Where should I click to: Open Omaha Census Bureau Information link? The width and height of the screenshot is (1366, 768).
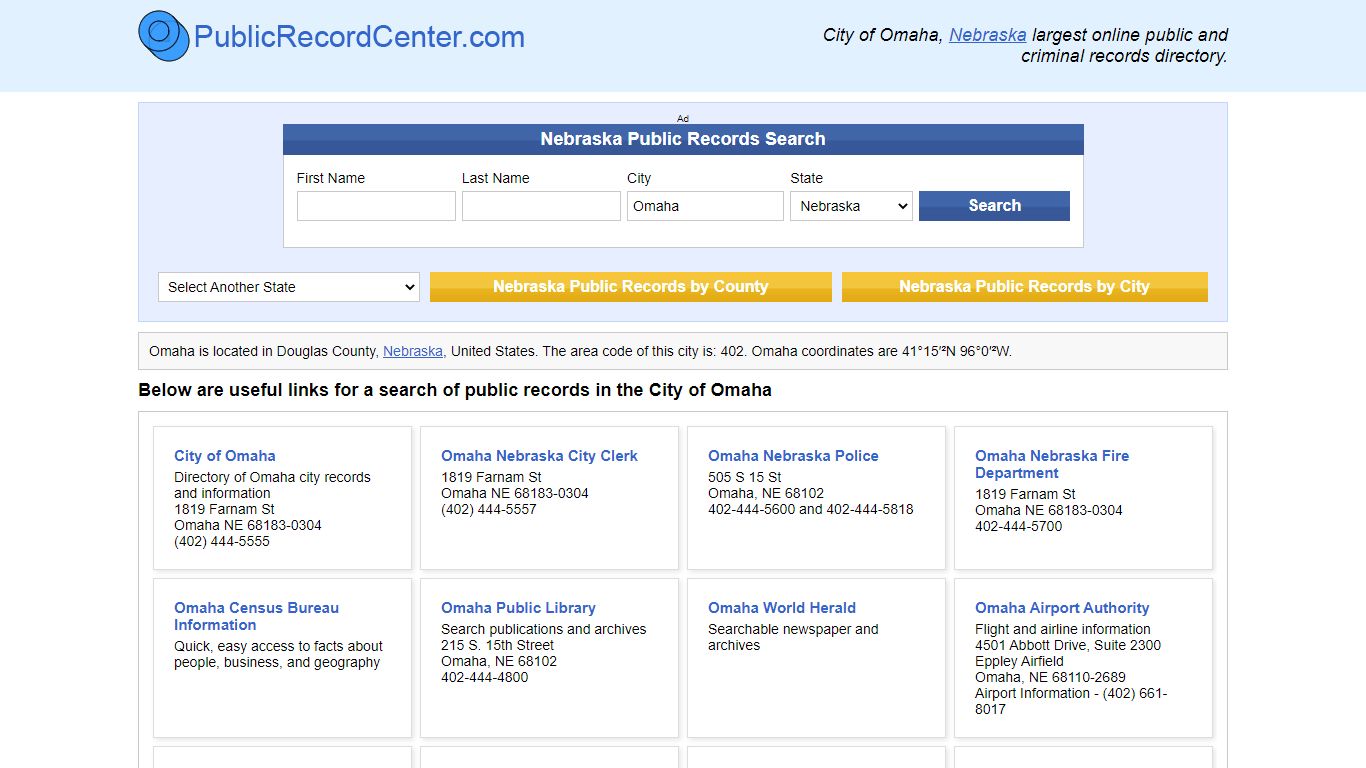pos(256,616)
